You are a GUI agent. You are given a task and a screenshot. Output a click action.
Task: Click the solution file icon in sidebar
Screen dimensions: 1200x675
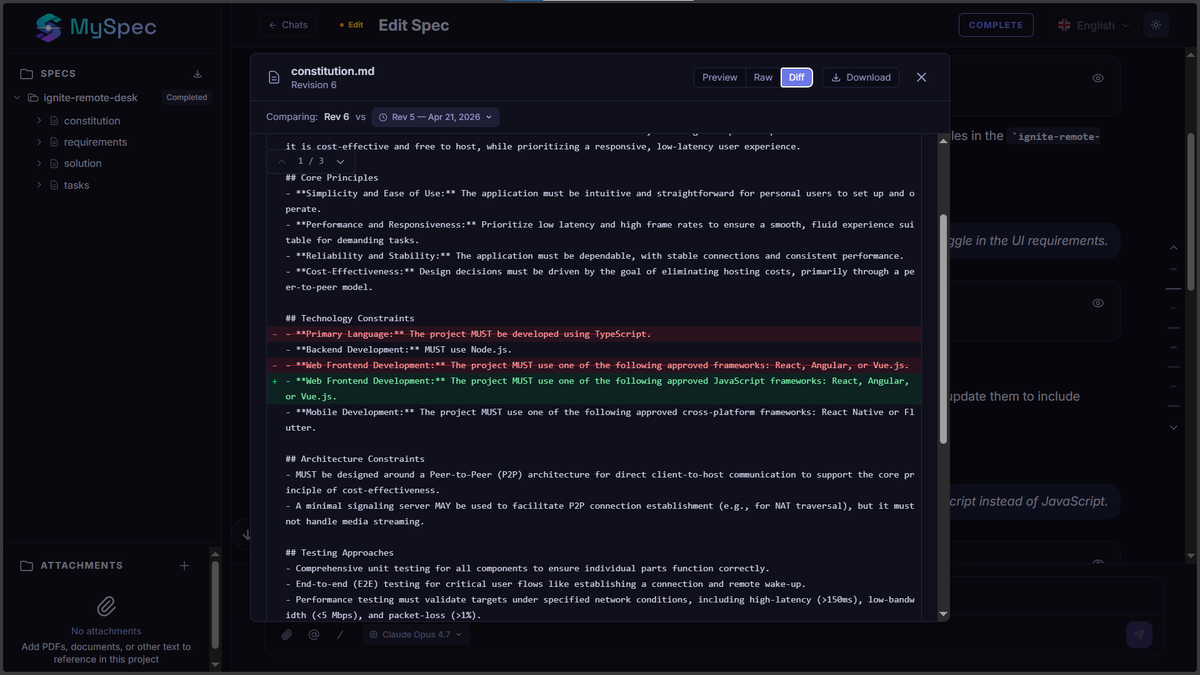tap(54, 163)
